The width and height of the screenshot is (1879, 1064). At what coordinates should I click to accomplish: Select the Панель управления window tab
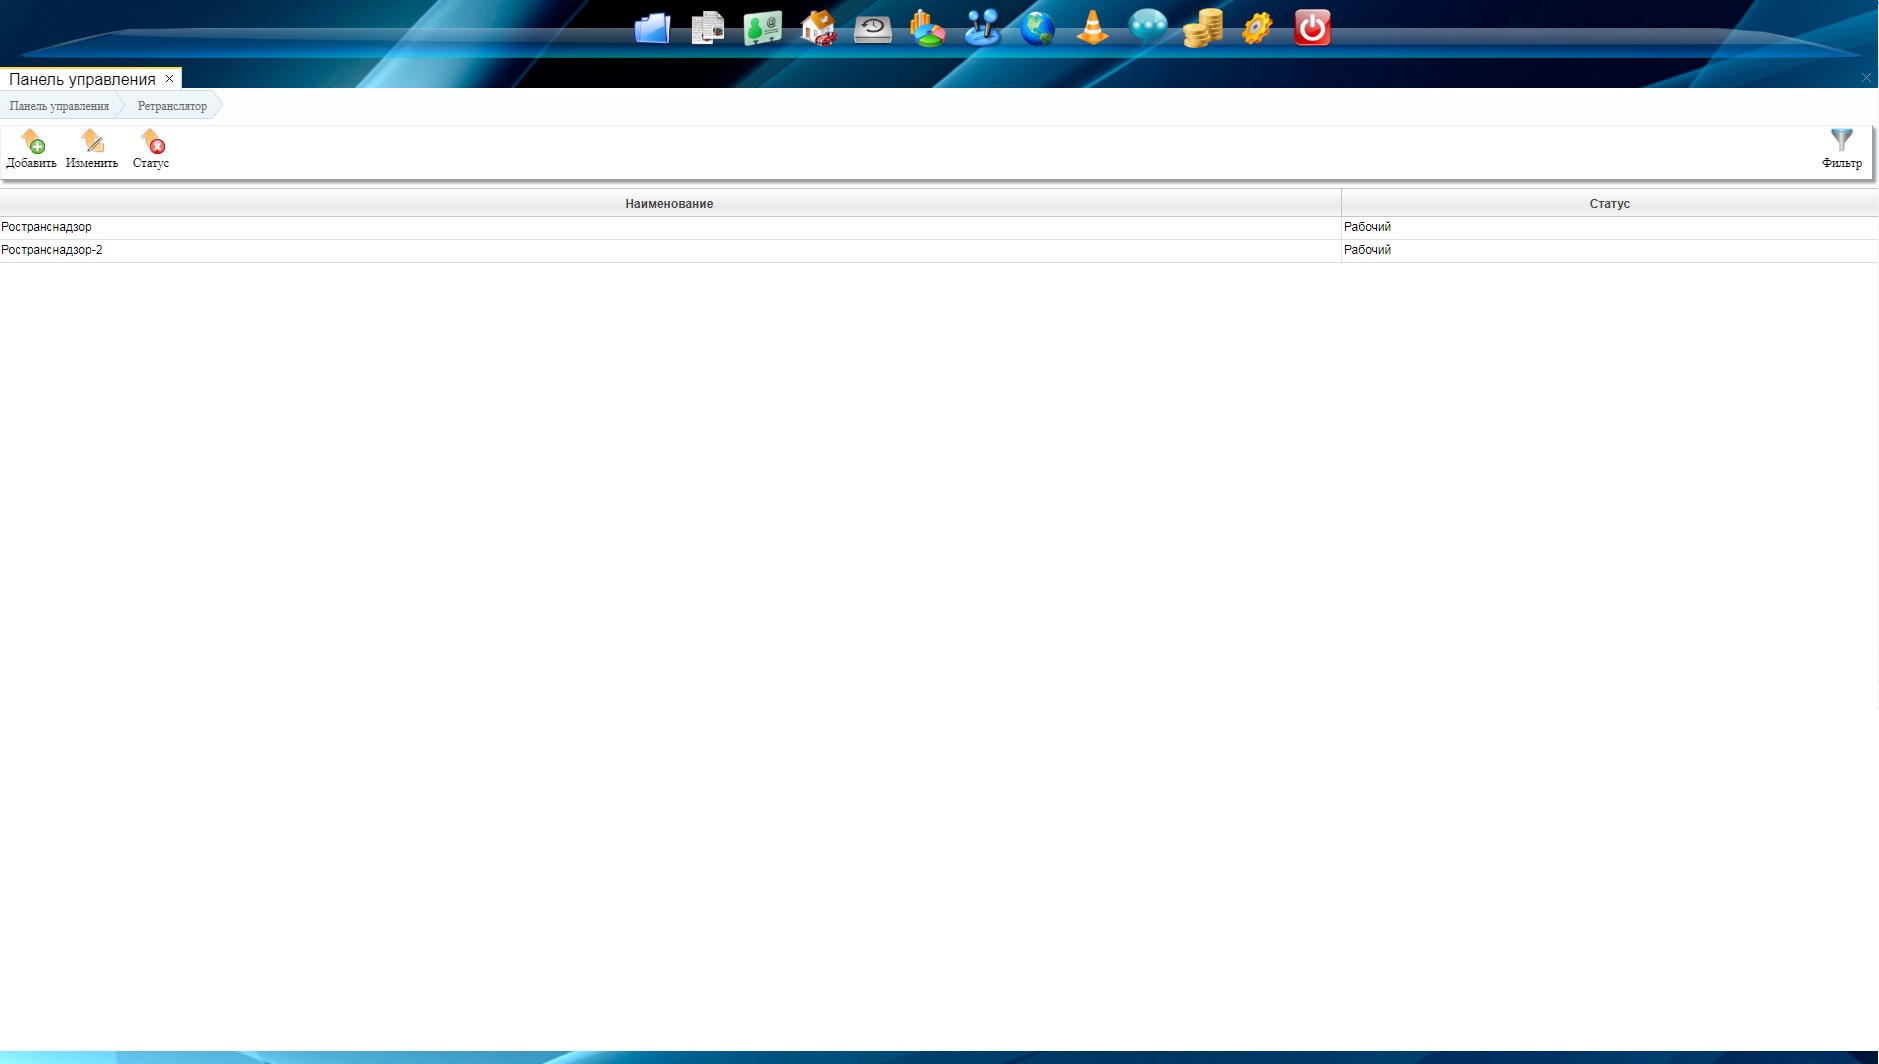point(82,79)
